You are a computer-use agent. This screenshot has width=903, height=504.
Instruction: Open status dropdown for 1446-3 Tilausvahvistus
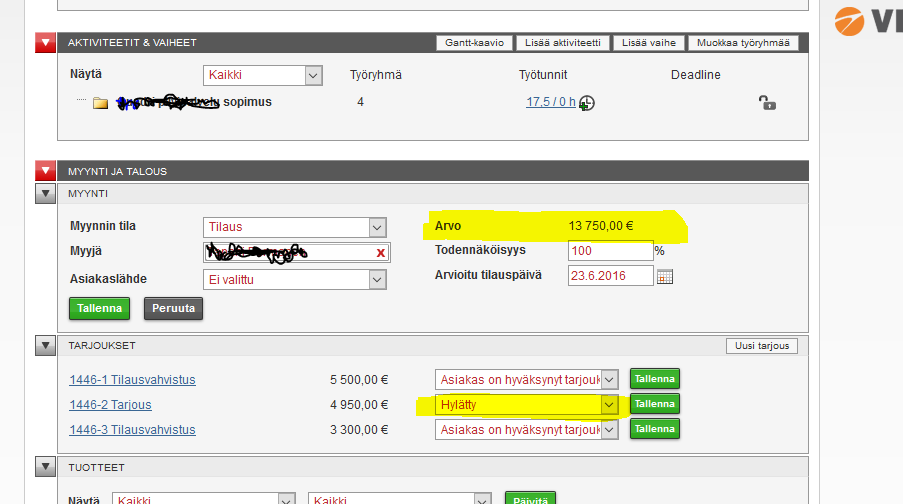[x=526, y=430]
